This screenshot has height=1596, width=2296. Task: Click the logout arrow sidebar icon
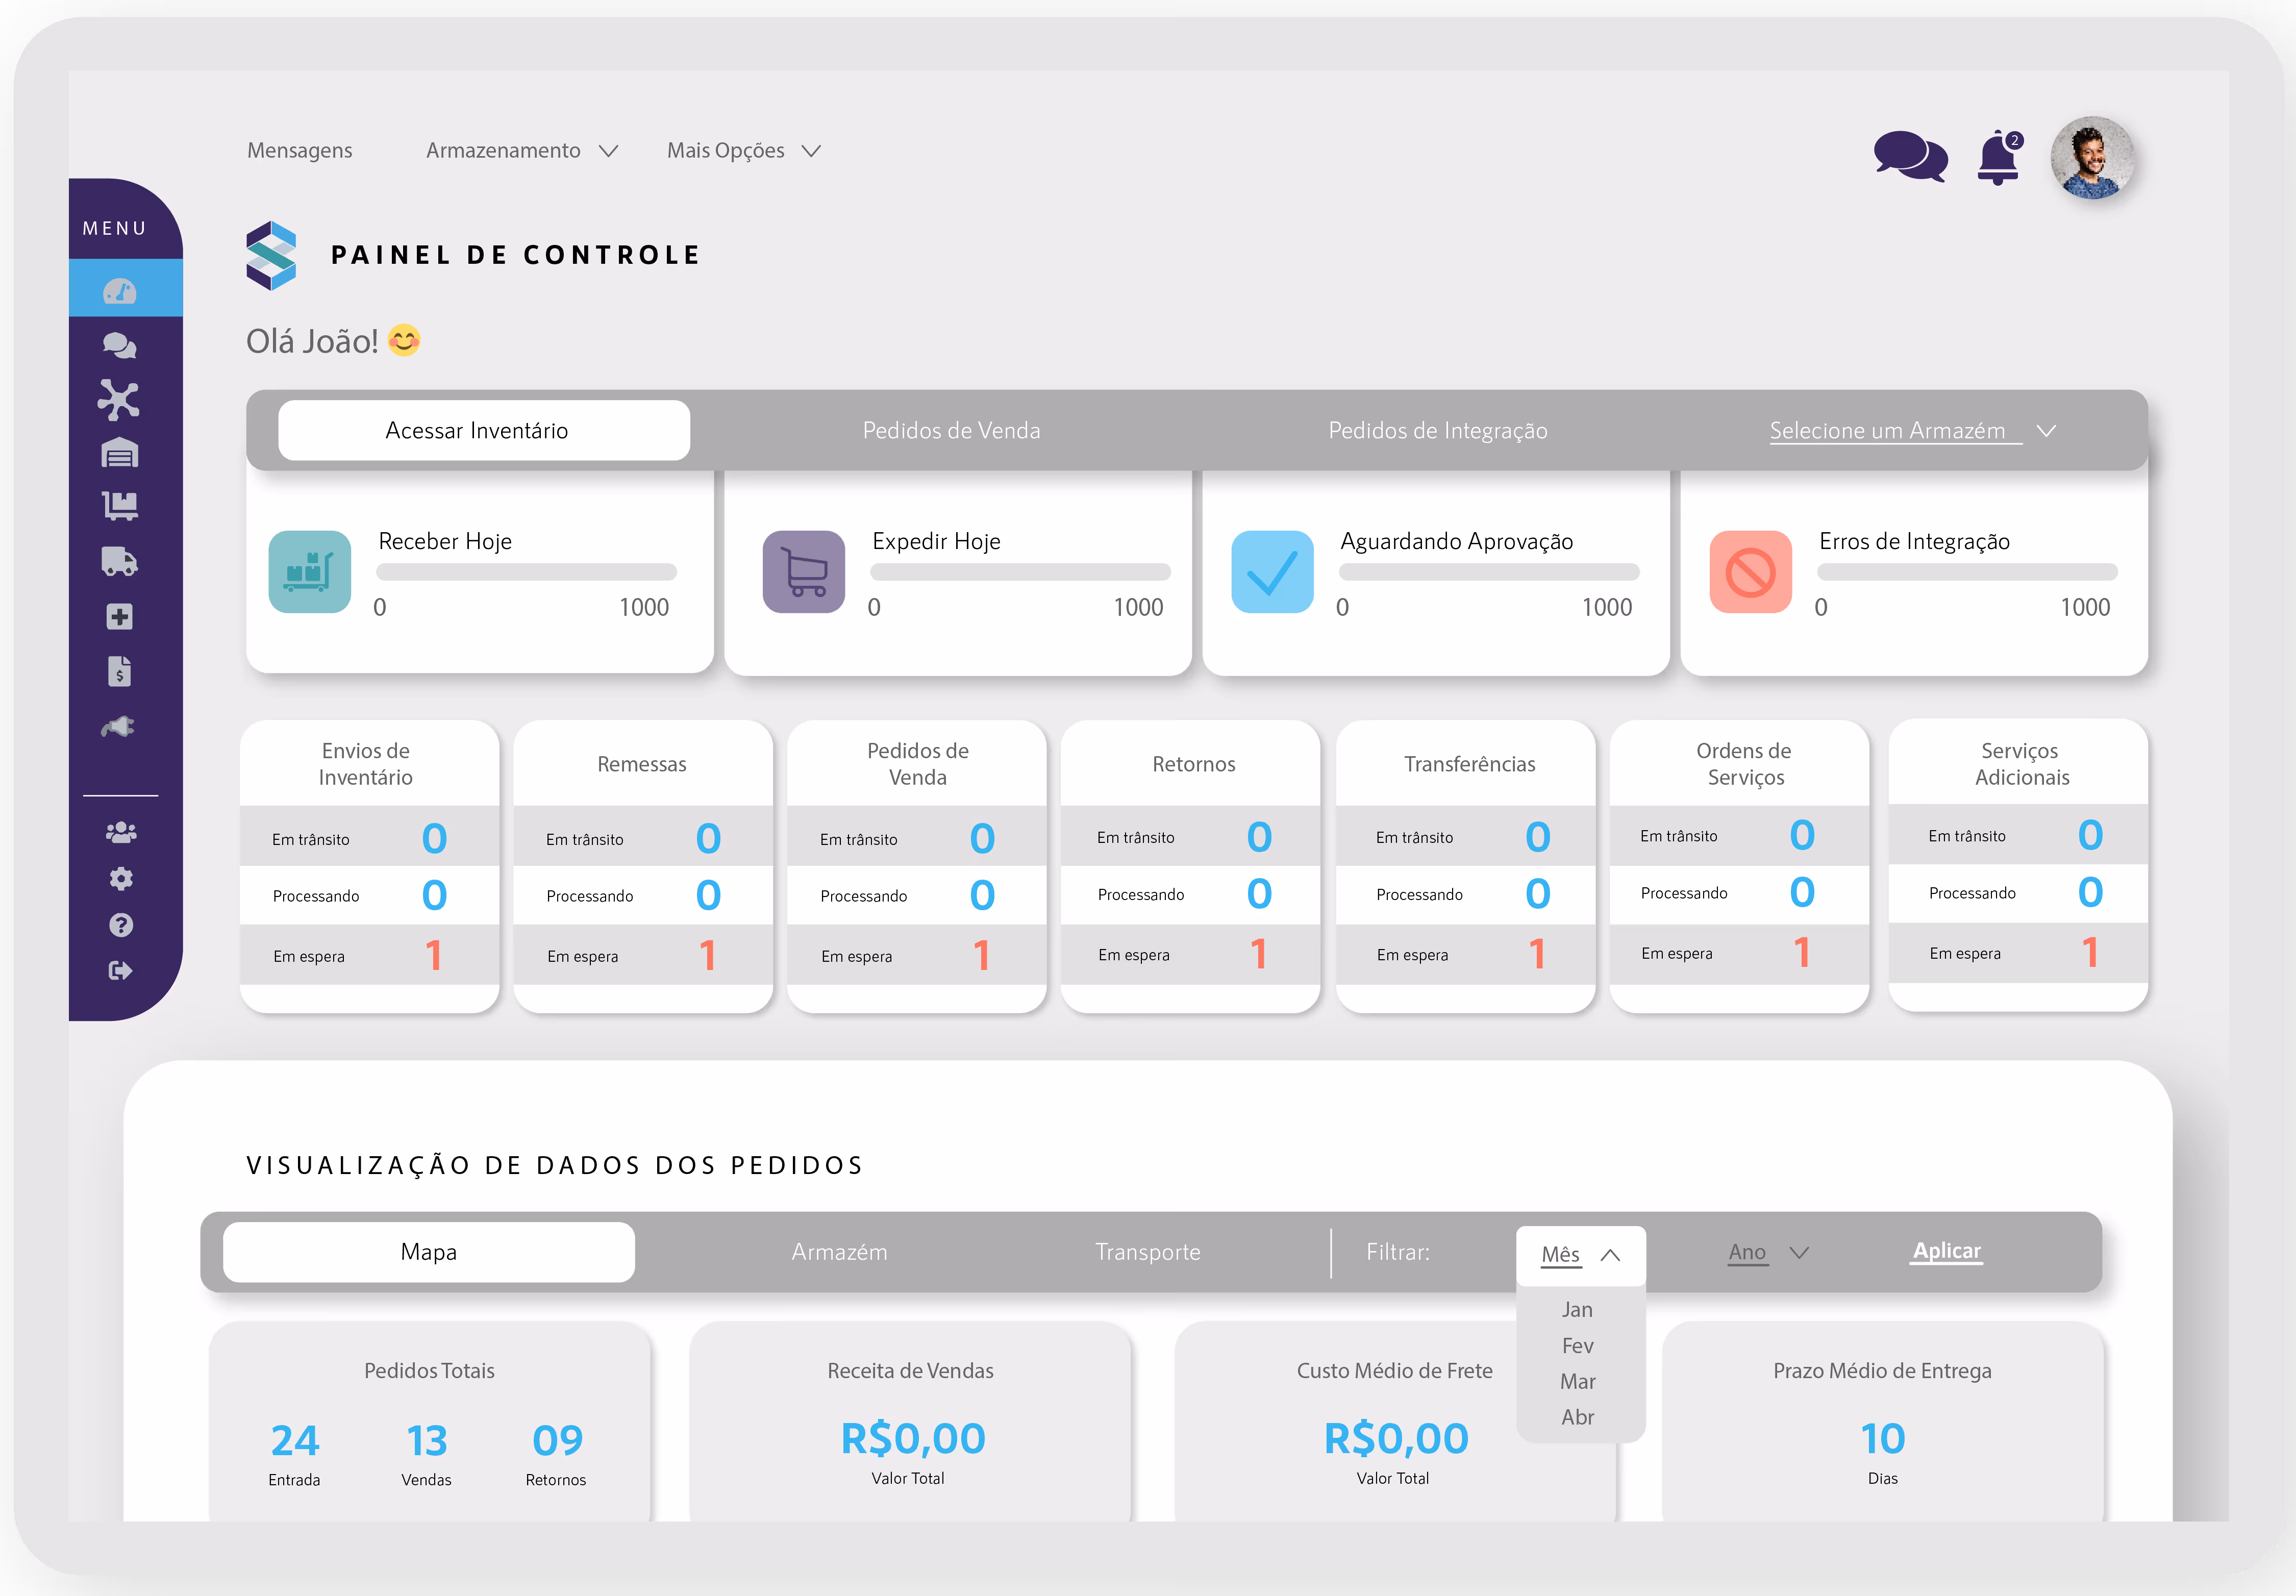click(120, 970)
